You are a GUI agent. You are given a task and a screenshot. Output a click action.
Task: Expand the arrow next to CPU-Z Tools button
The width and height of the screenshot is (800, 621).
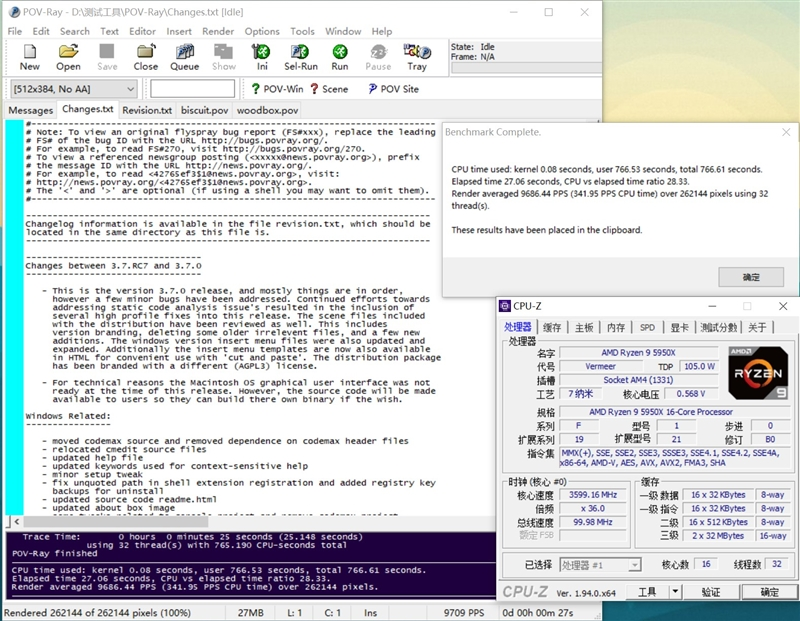coord(675,591)
